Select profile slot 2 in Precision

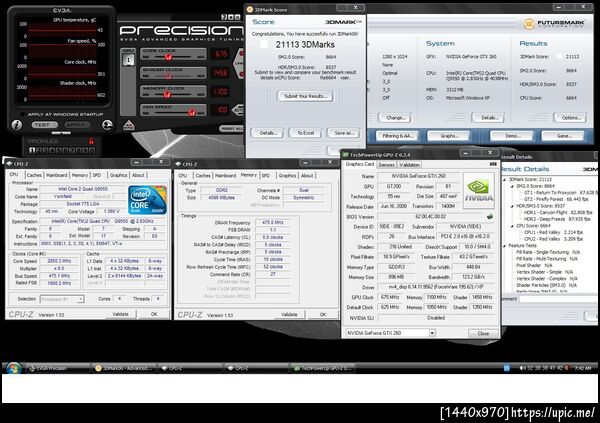point(39,150)
